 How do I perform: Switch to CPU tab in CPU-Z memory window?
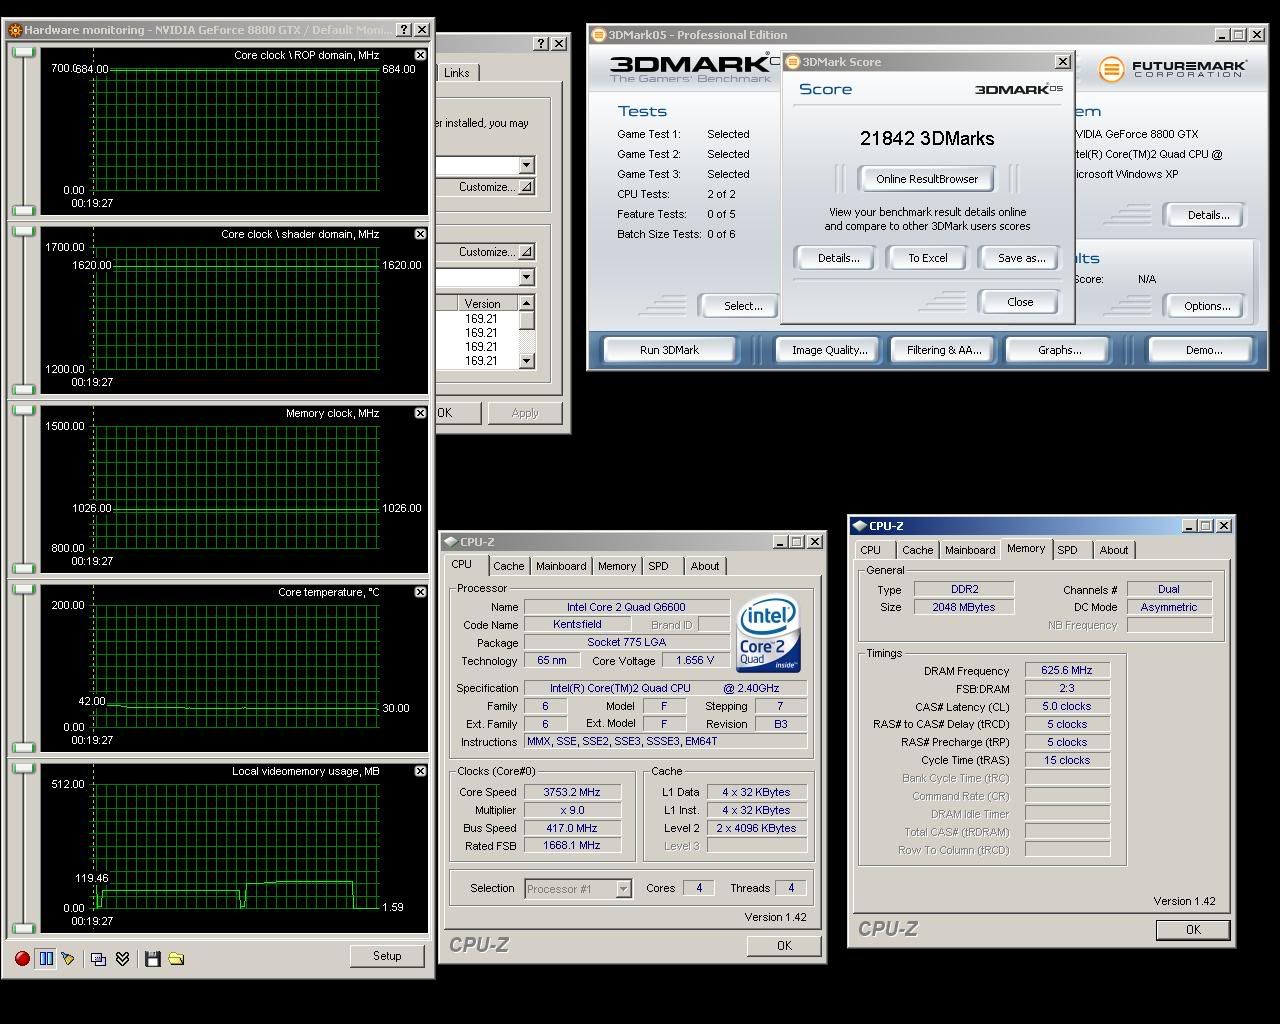[871, 550]
